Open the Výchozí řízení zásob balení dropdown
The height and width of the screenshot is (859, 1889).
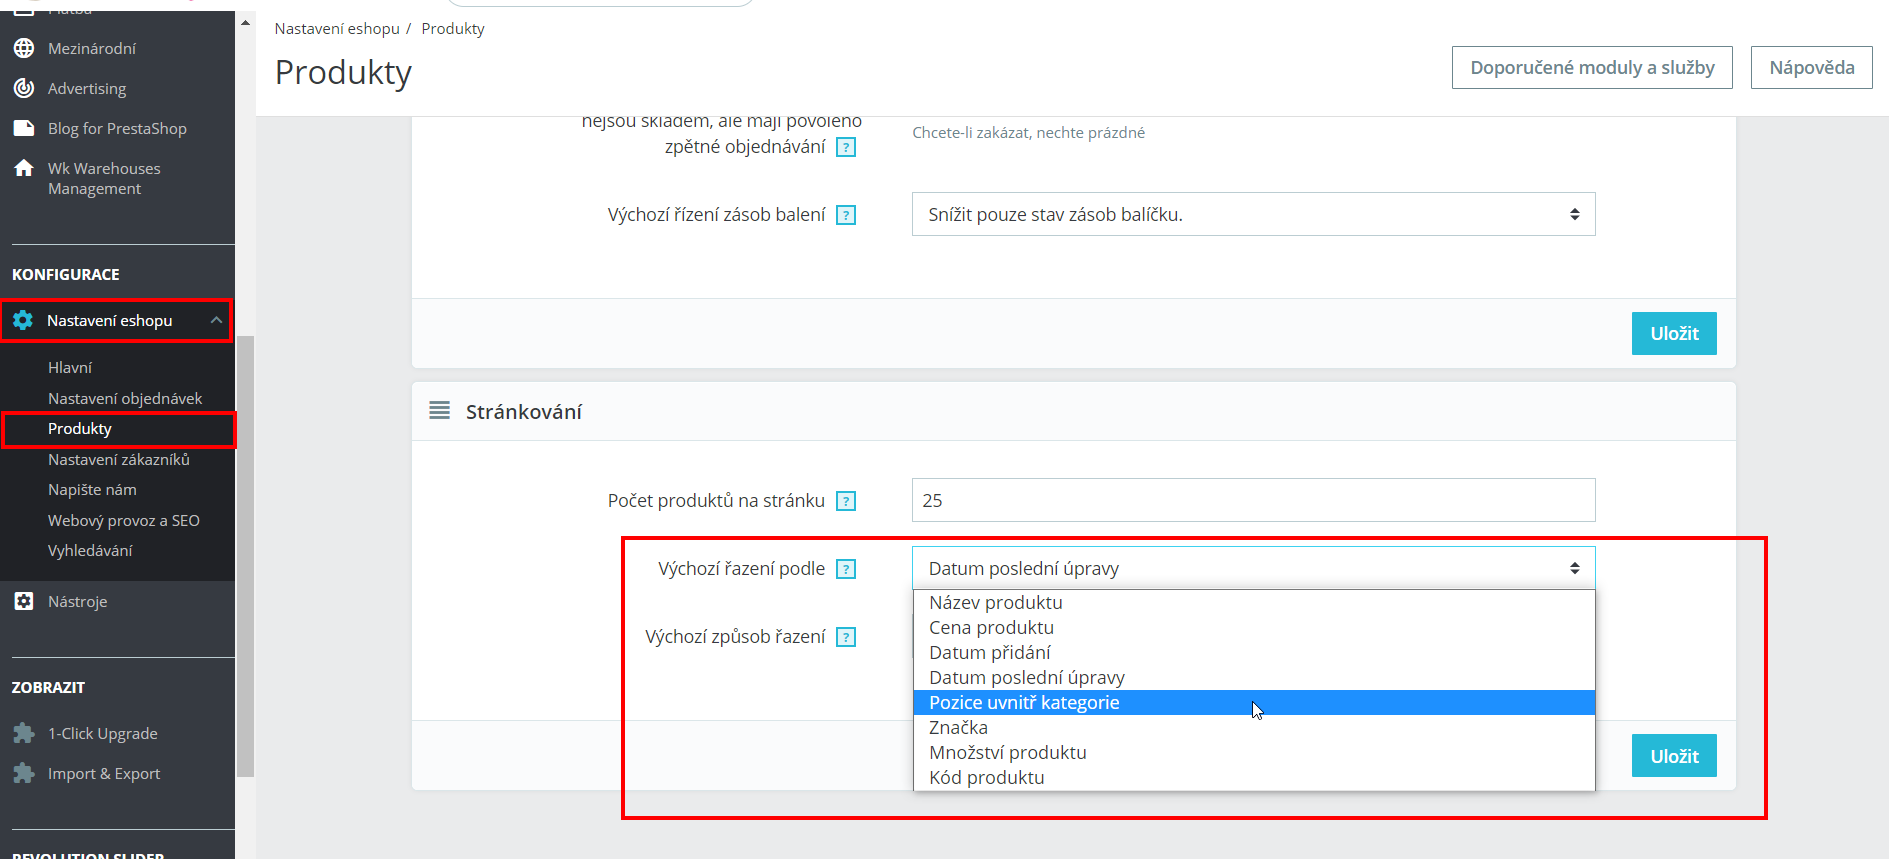(1253, 214)
